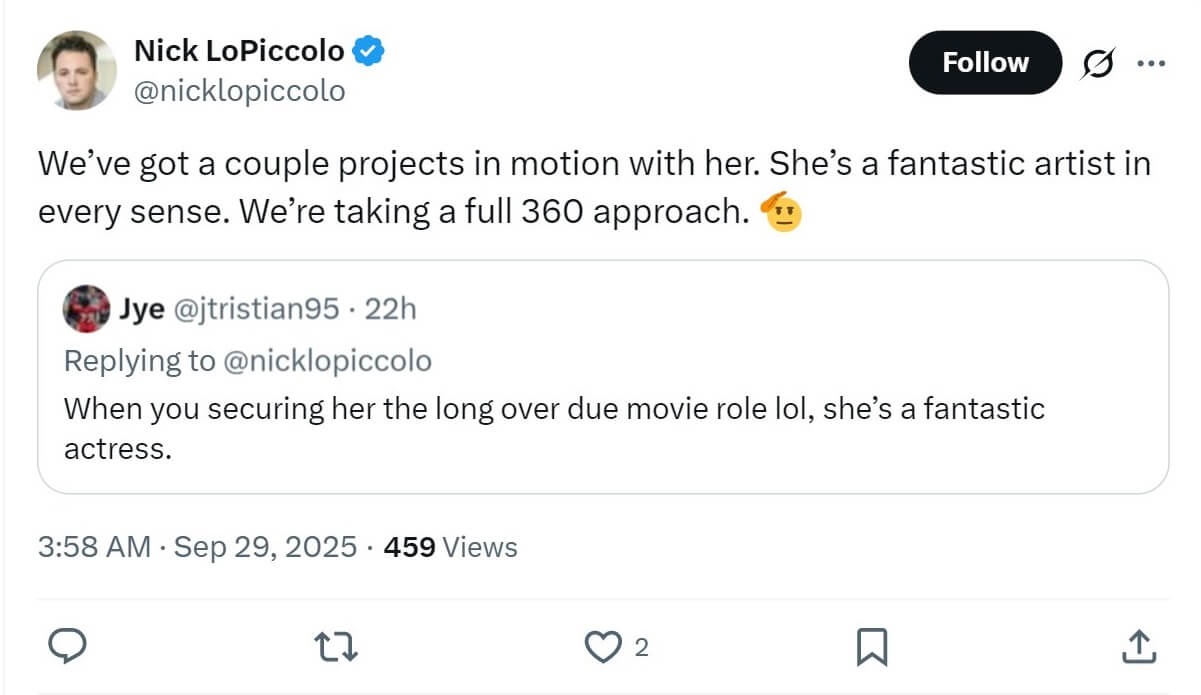1201x695 pixels.
Task: Repost this tweet via retweet icon
Action: [x=337, y=647]
